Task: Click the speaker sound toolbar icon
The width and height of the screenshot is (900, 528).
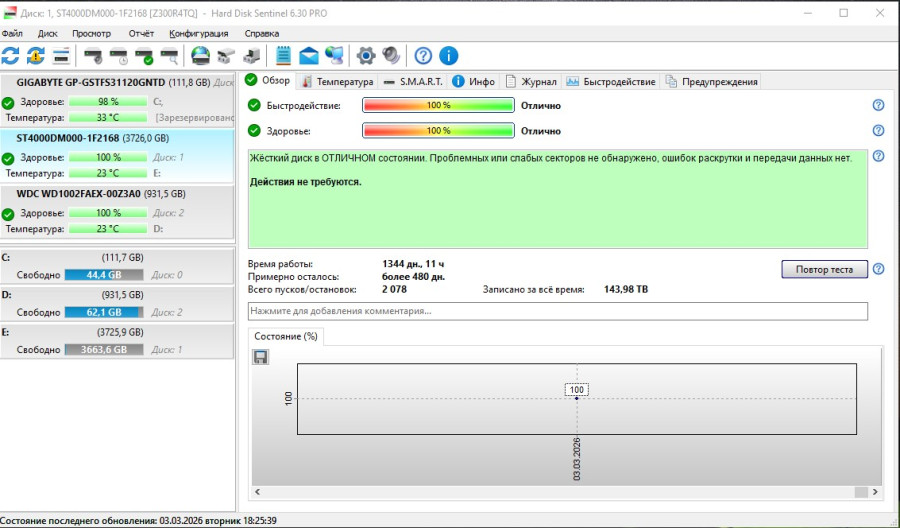Action: pyautogui.click(x=391, y=55)
